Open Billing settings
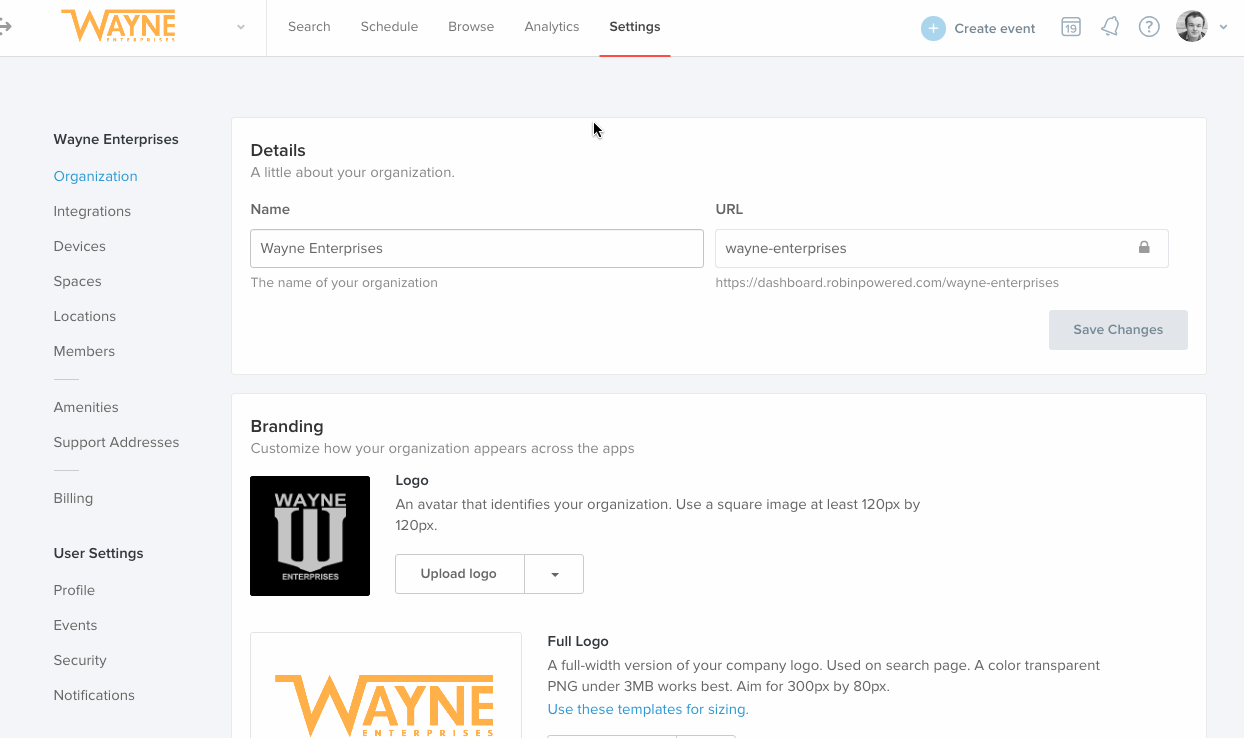This screenshot has width=1244, height=738. [73, 498]
